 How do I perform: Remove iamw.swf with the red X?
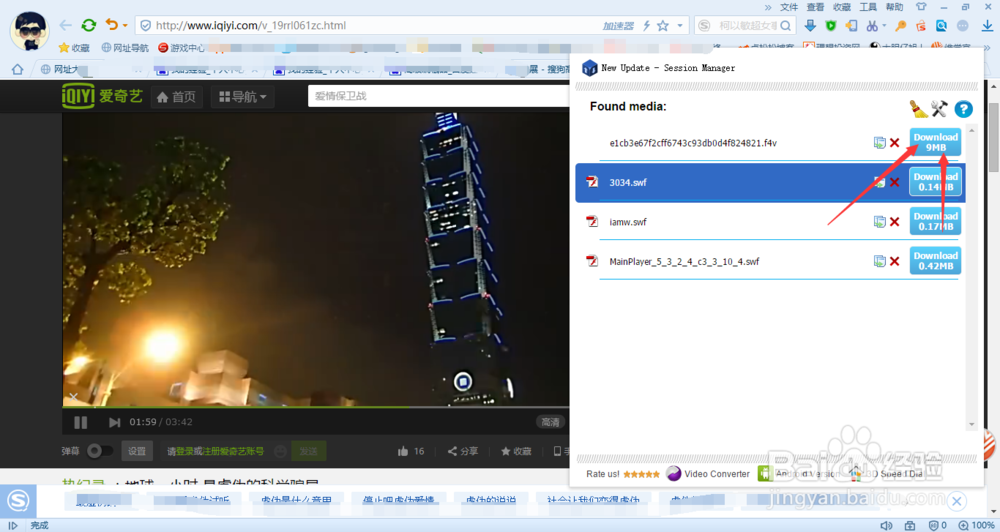click(895, 222)
